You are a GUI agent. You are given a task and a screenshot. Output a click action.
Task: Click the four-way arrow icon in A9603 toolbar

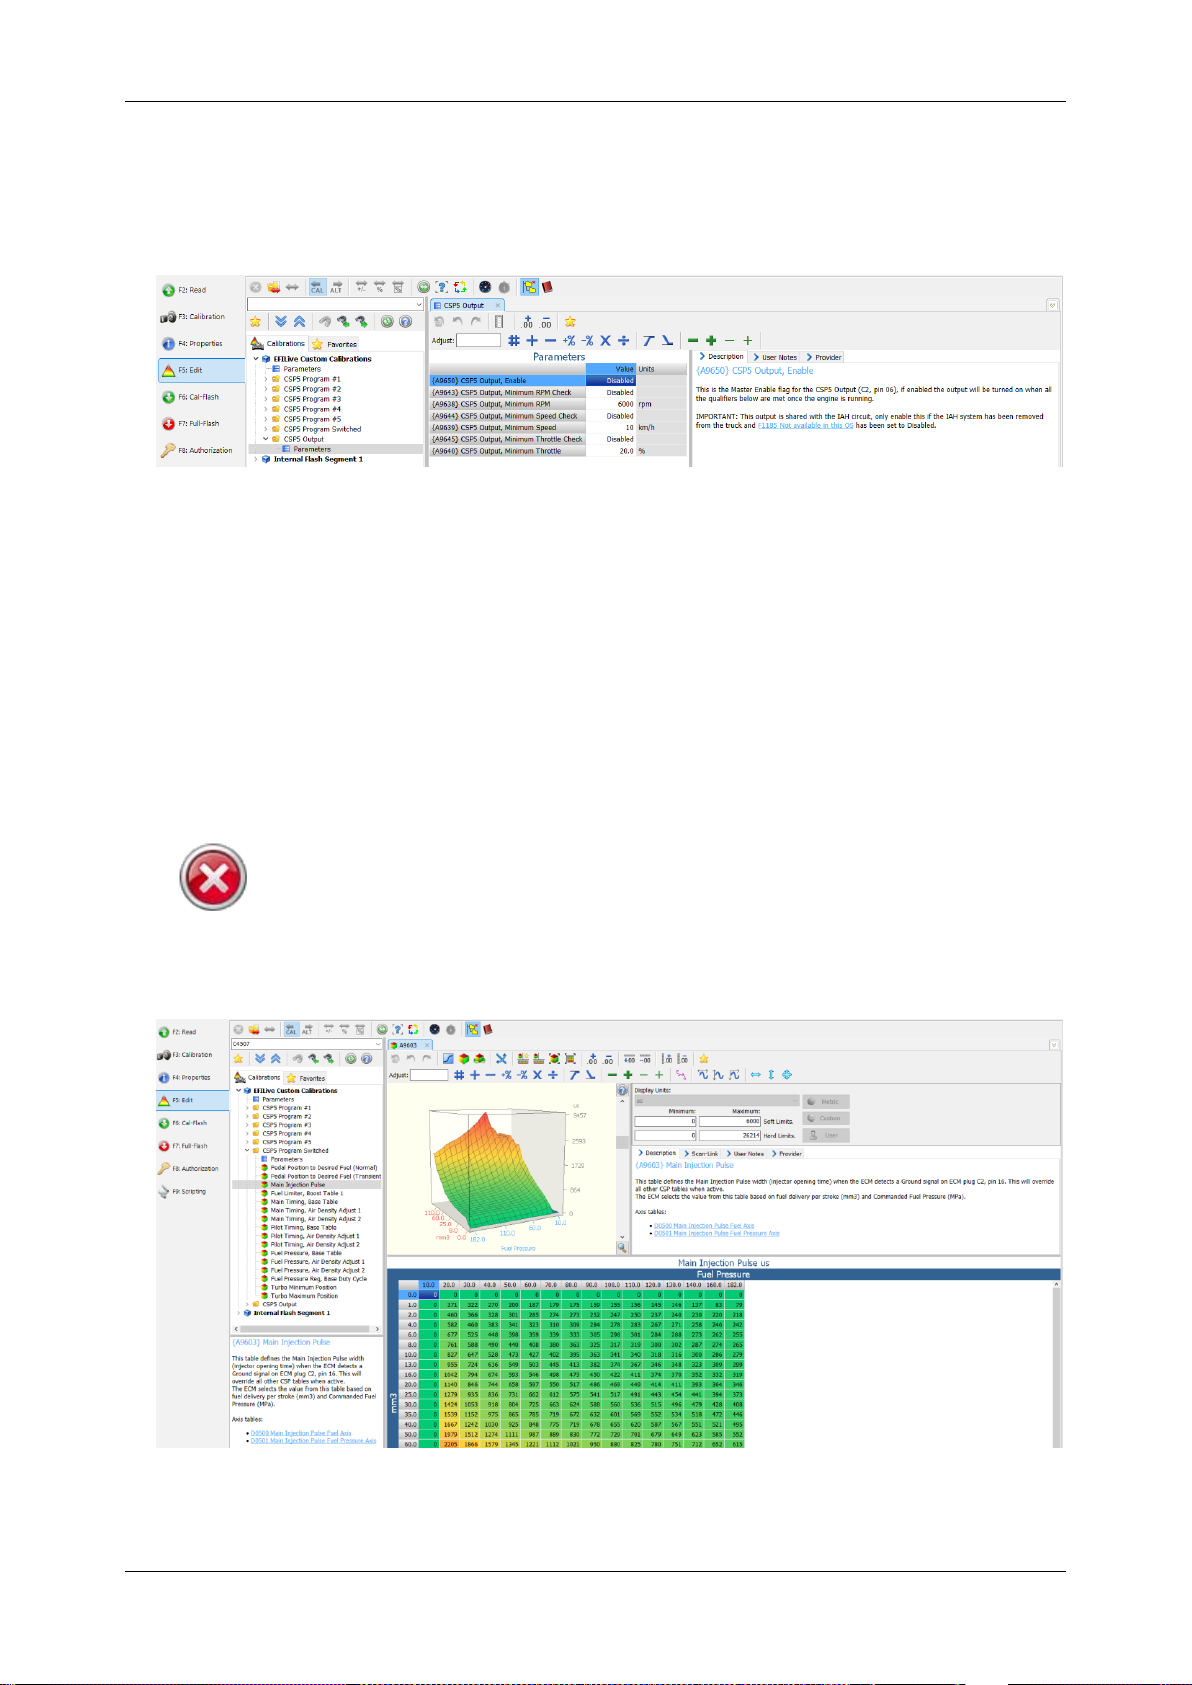point(787,1075)
